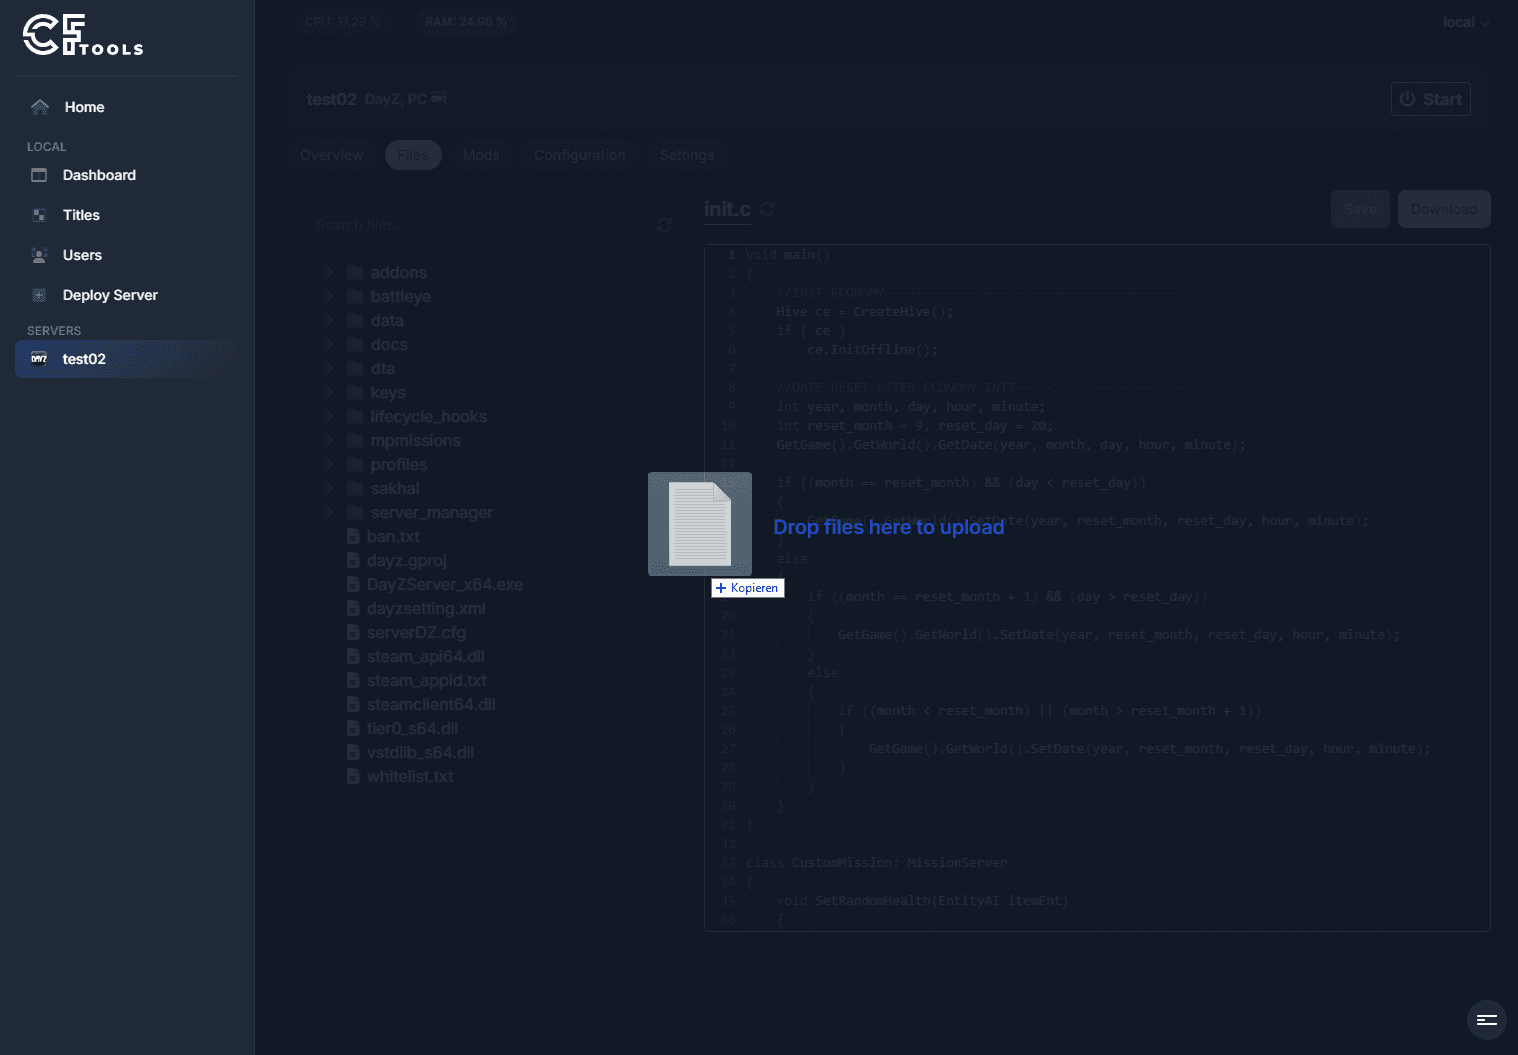Click the ban.txt file icon
The image size is (1518, 1055).
(x=353, y=536)
